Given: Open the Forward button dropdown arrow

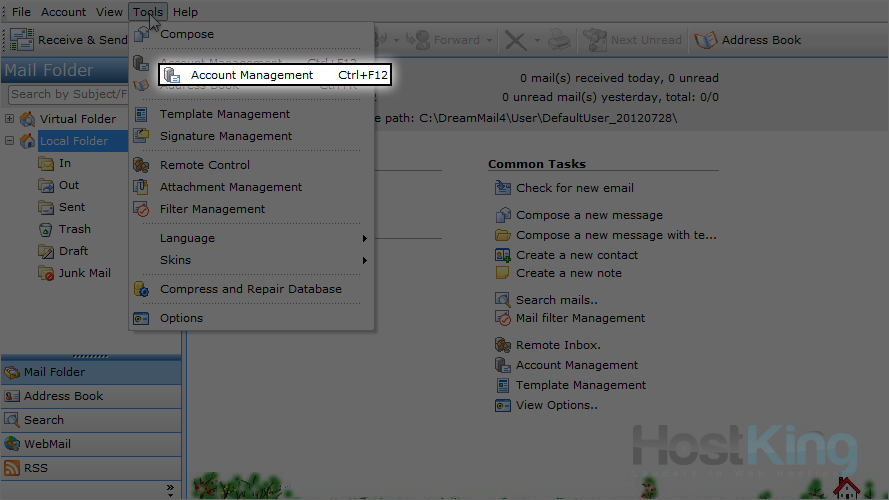Looking at the screenshot, I should click(489, 40).
